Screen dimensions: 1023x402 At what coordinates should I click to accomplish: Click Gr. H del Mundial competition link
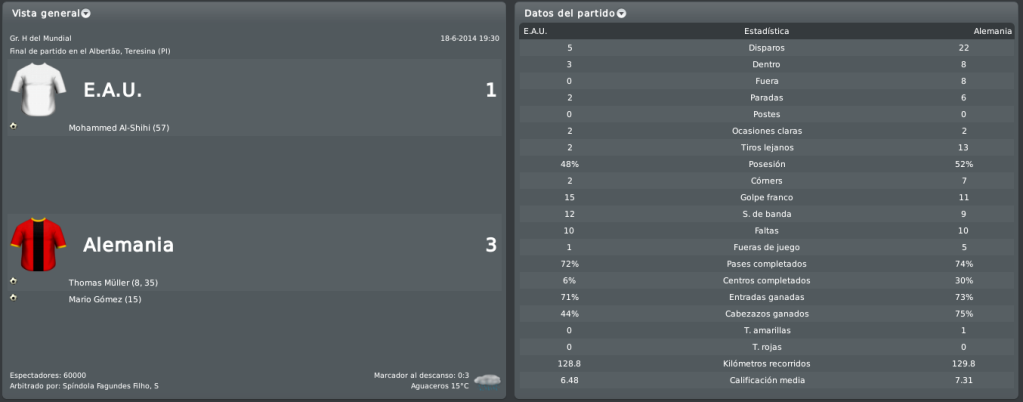point(40,39)
